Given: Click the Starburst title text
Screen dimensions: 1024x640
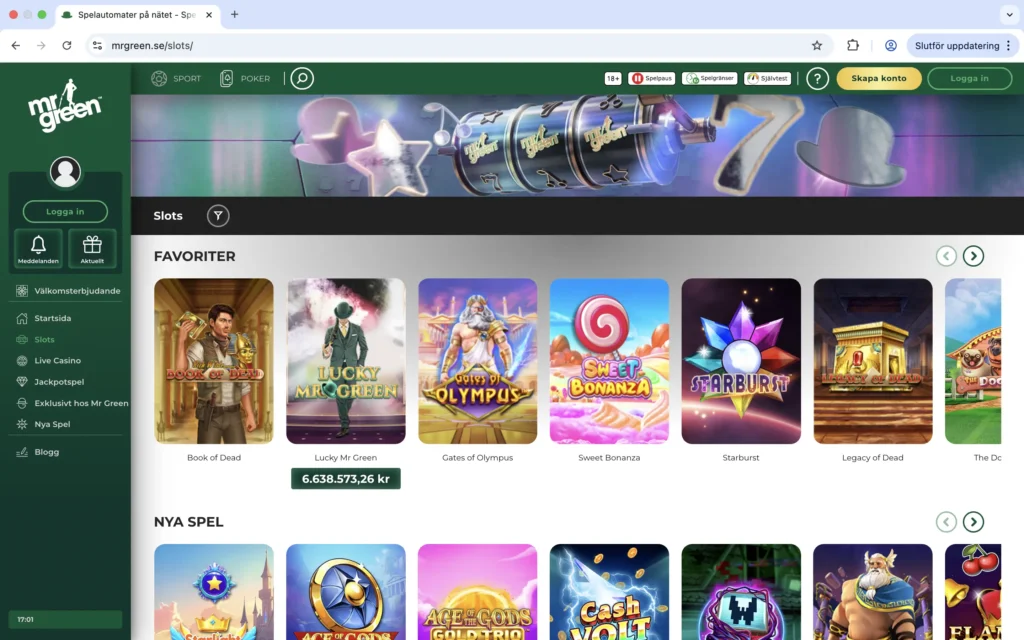Looking at the screenshot, I should 741,458.
